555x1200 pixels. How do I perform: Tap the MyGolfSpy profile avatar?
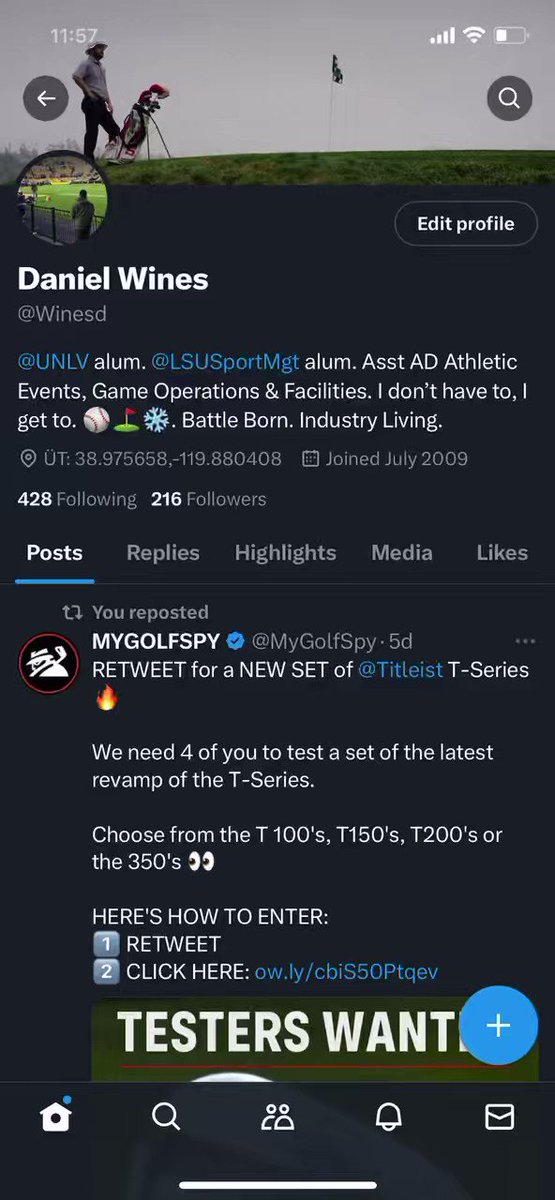49,663
